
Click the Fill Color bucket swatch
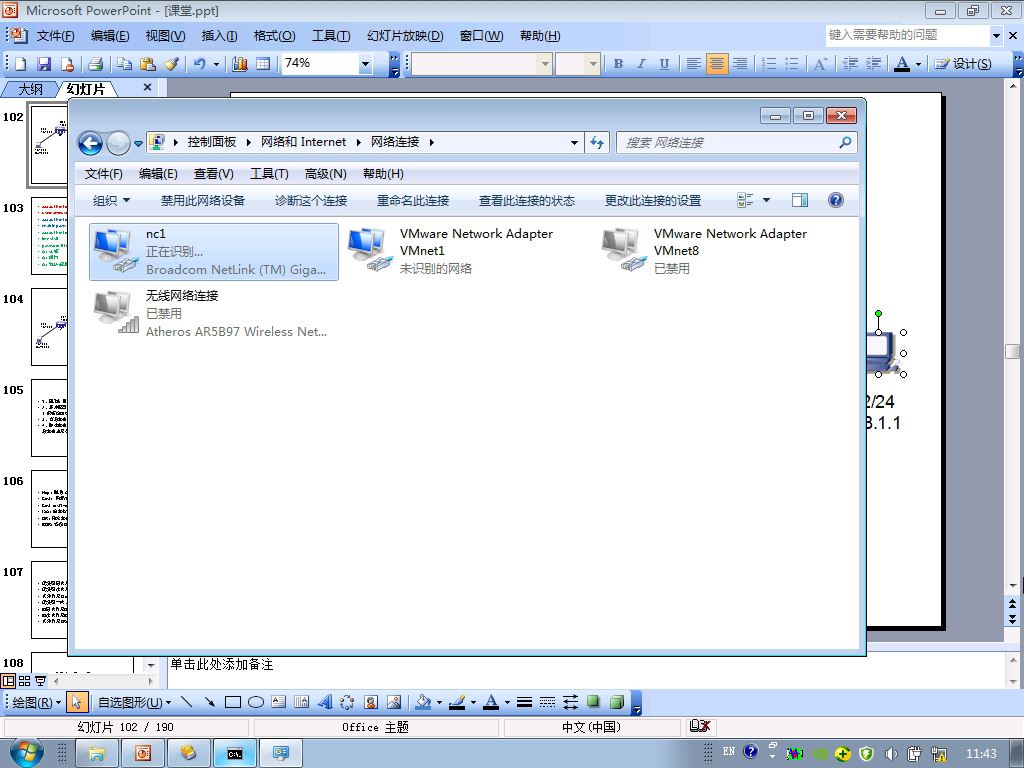click(x=424, y=702)
